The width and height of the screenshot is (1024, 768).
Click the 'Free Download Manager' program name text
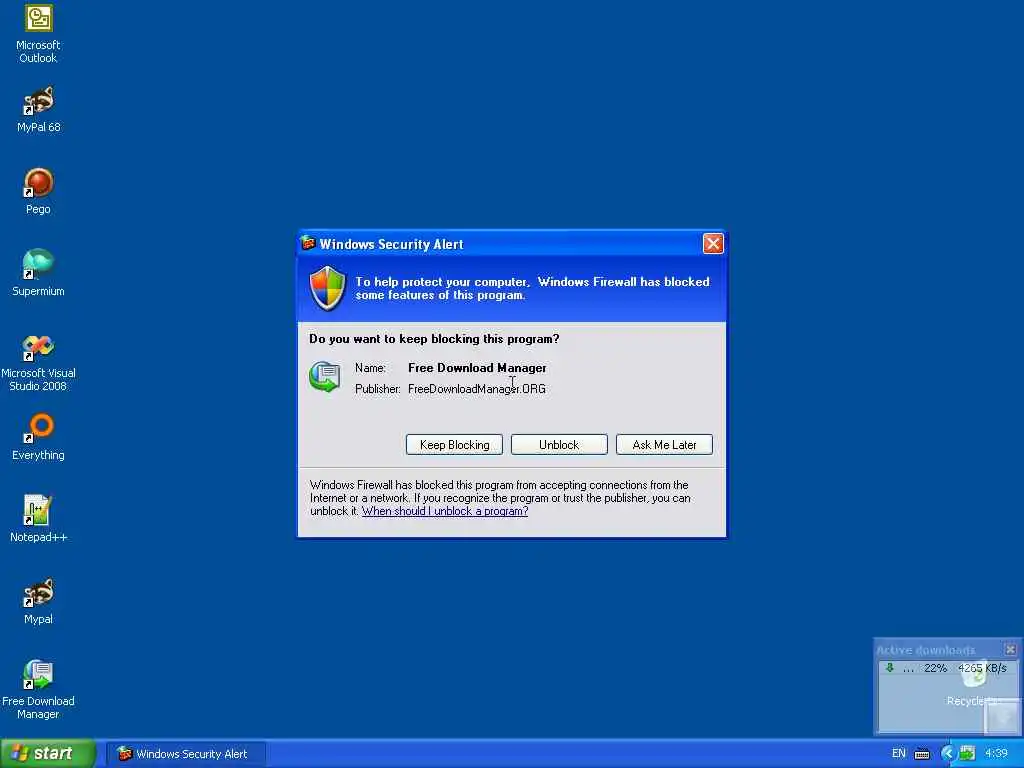(x=477, y=368)
